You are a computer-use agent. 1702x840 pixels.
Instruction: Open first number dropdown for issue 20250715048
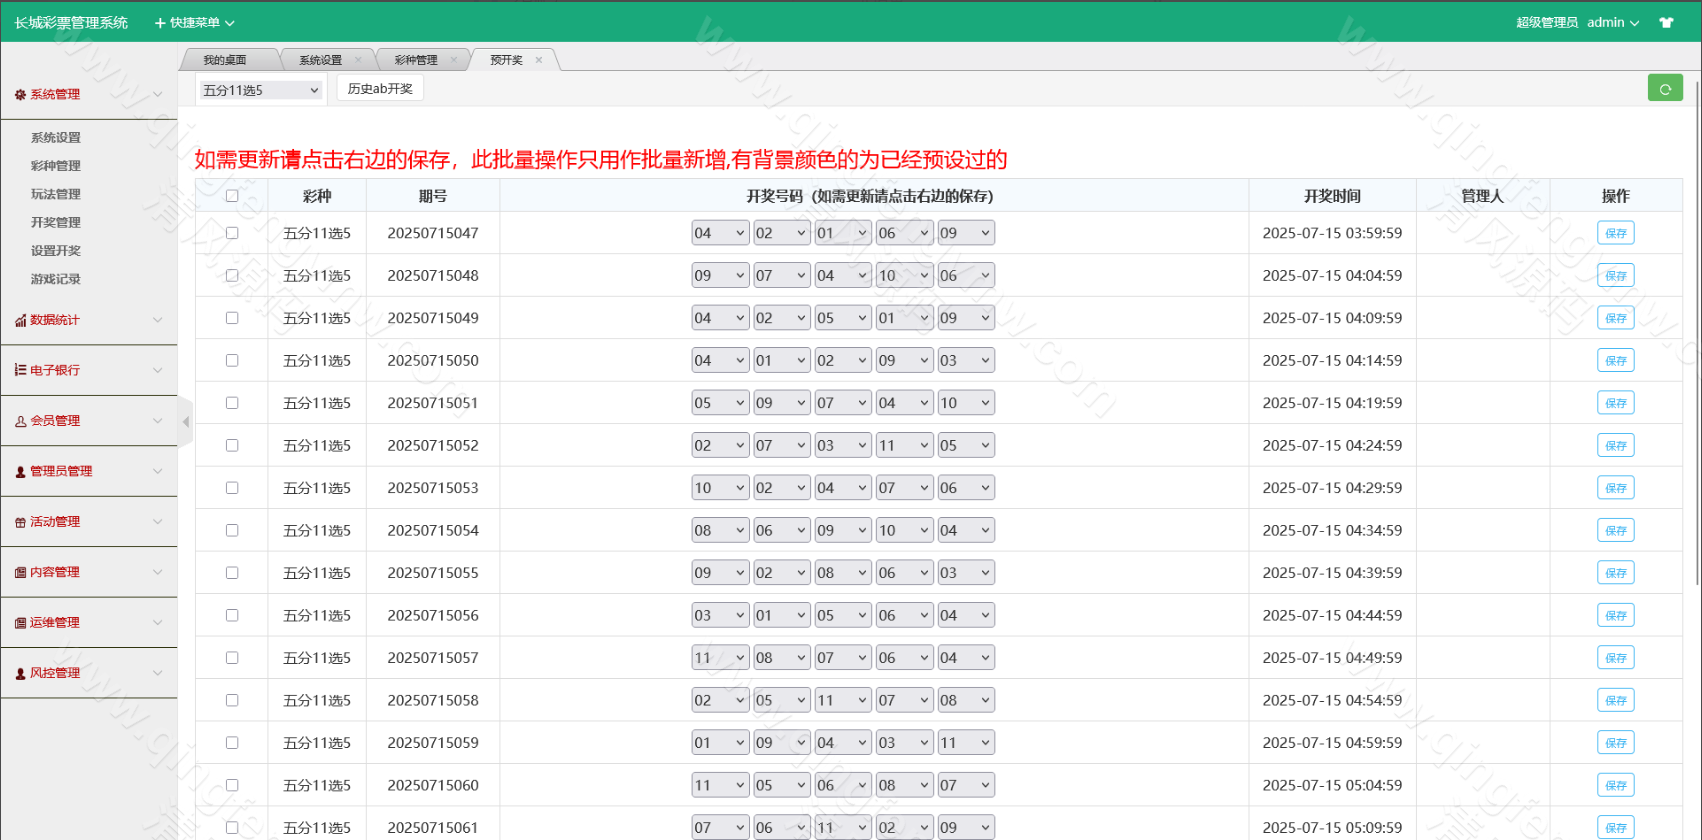pos(720,276)
